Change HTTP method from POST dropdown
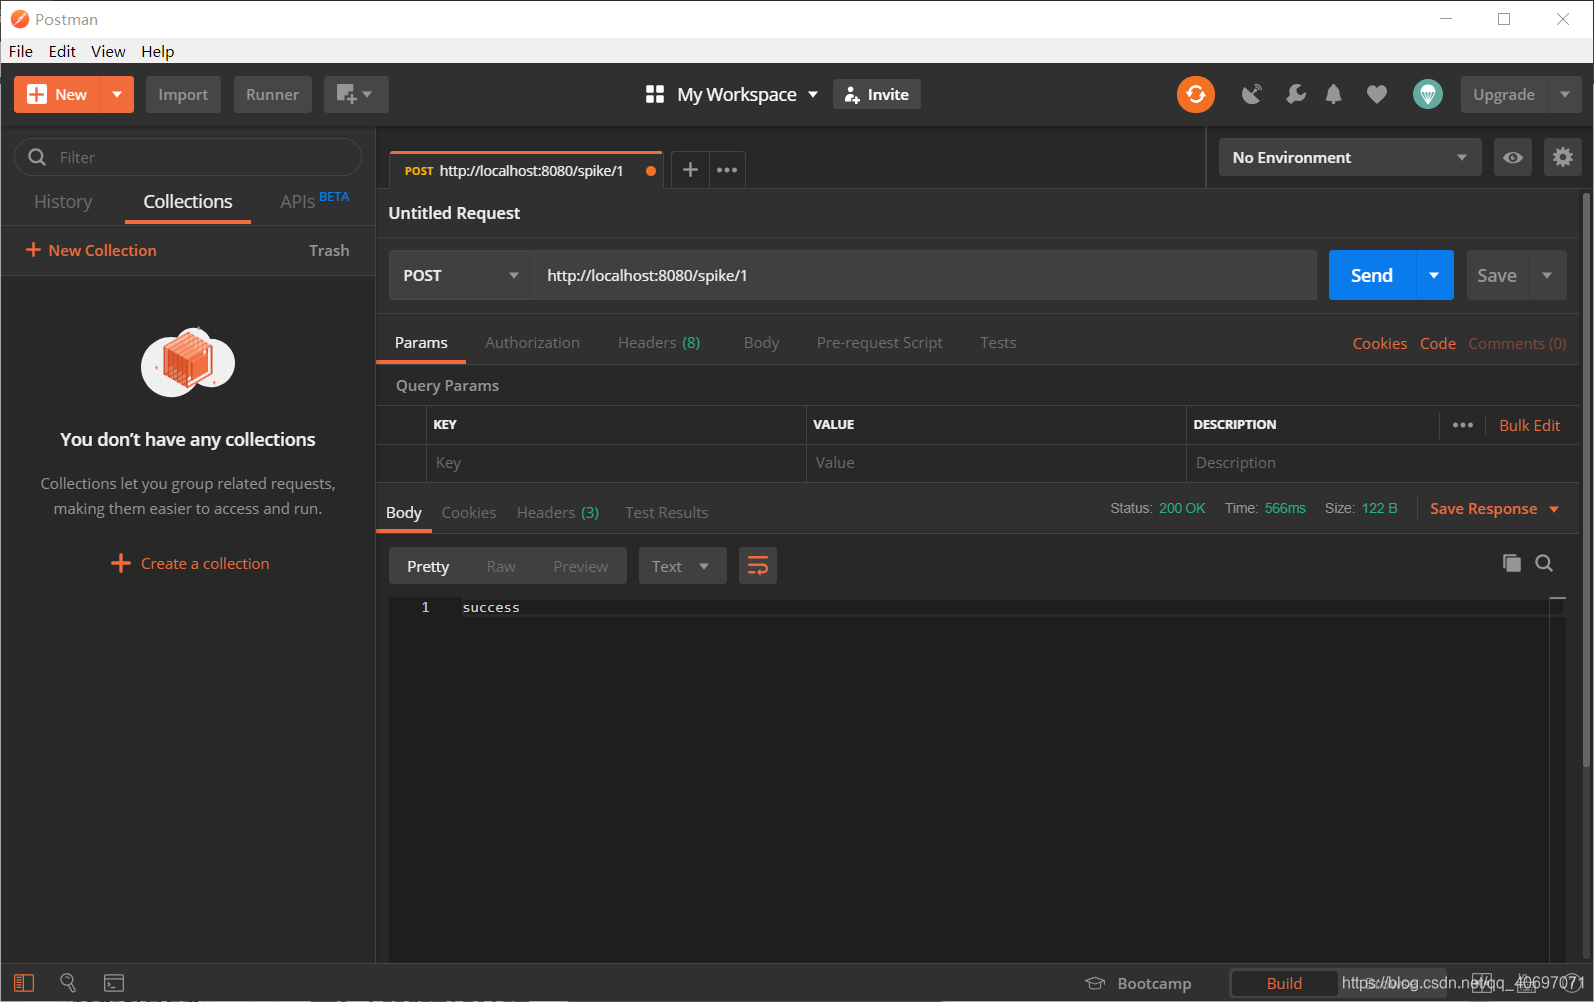This screenshot has width=1594, height=1002. pos(461,275)
